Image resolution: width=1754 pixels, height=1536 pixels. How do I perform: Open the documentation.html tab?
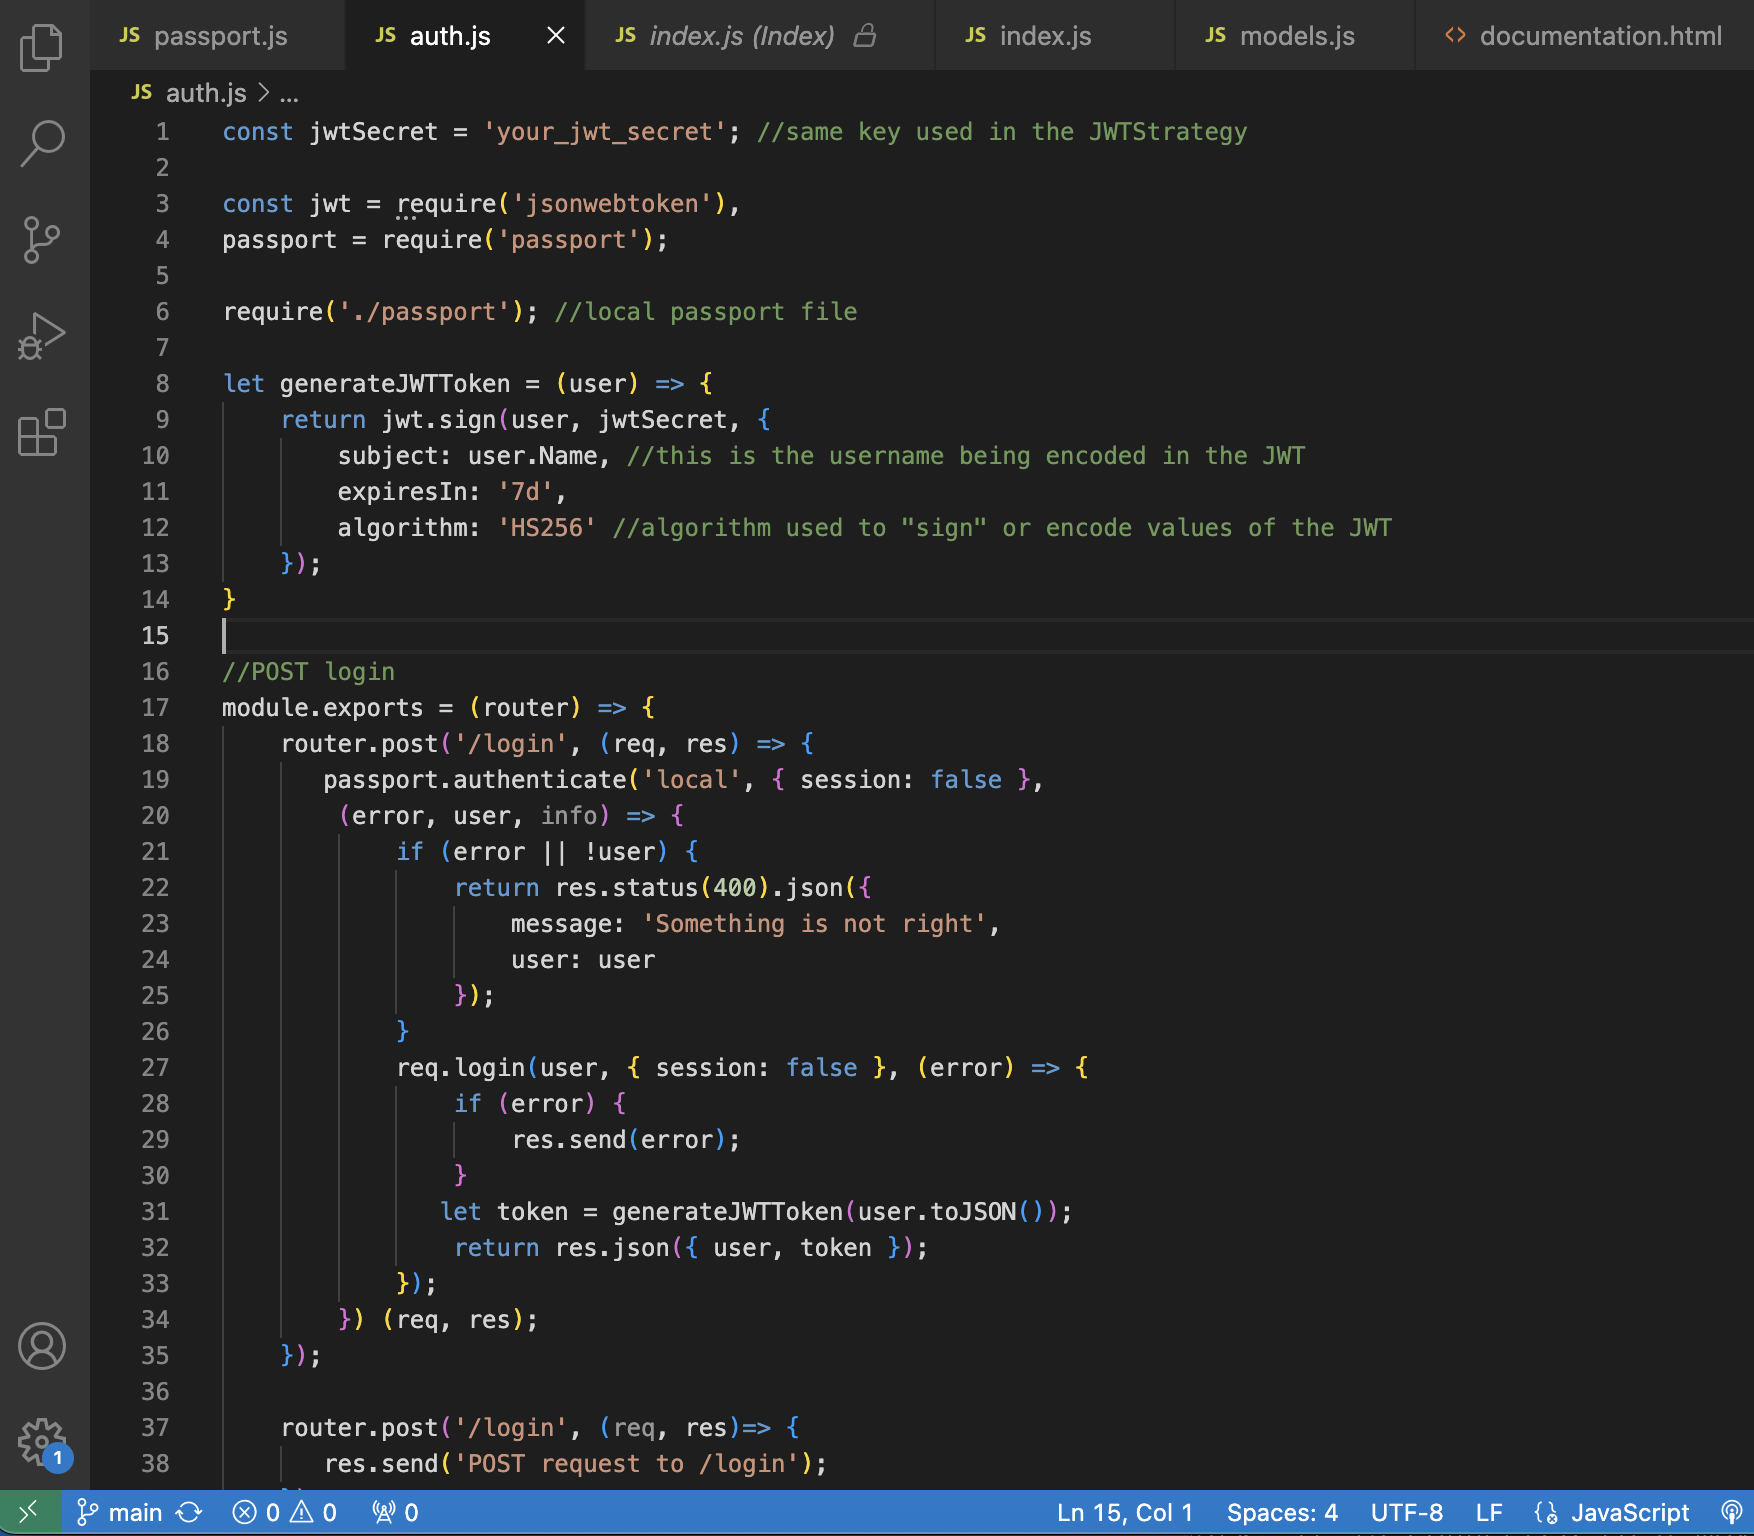(1599, 36)
